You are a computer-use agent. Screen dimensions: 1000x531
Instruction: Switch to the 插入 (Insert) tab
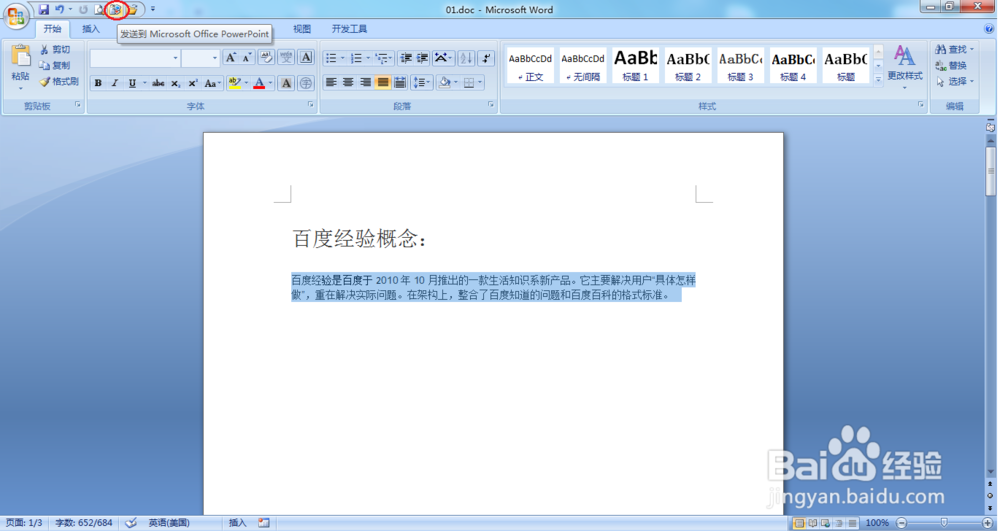pos(91,29)
